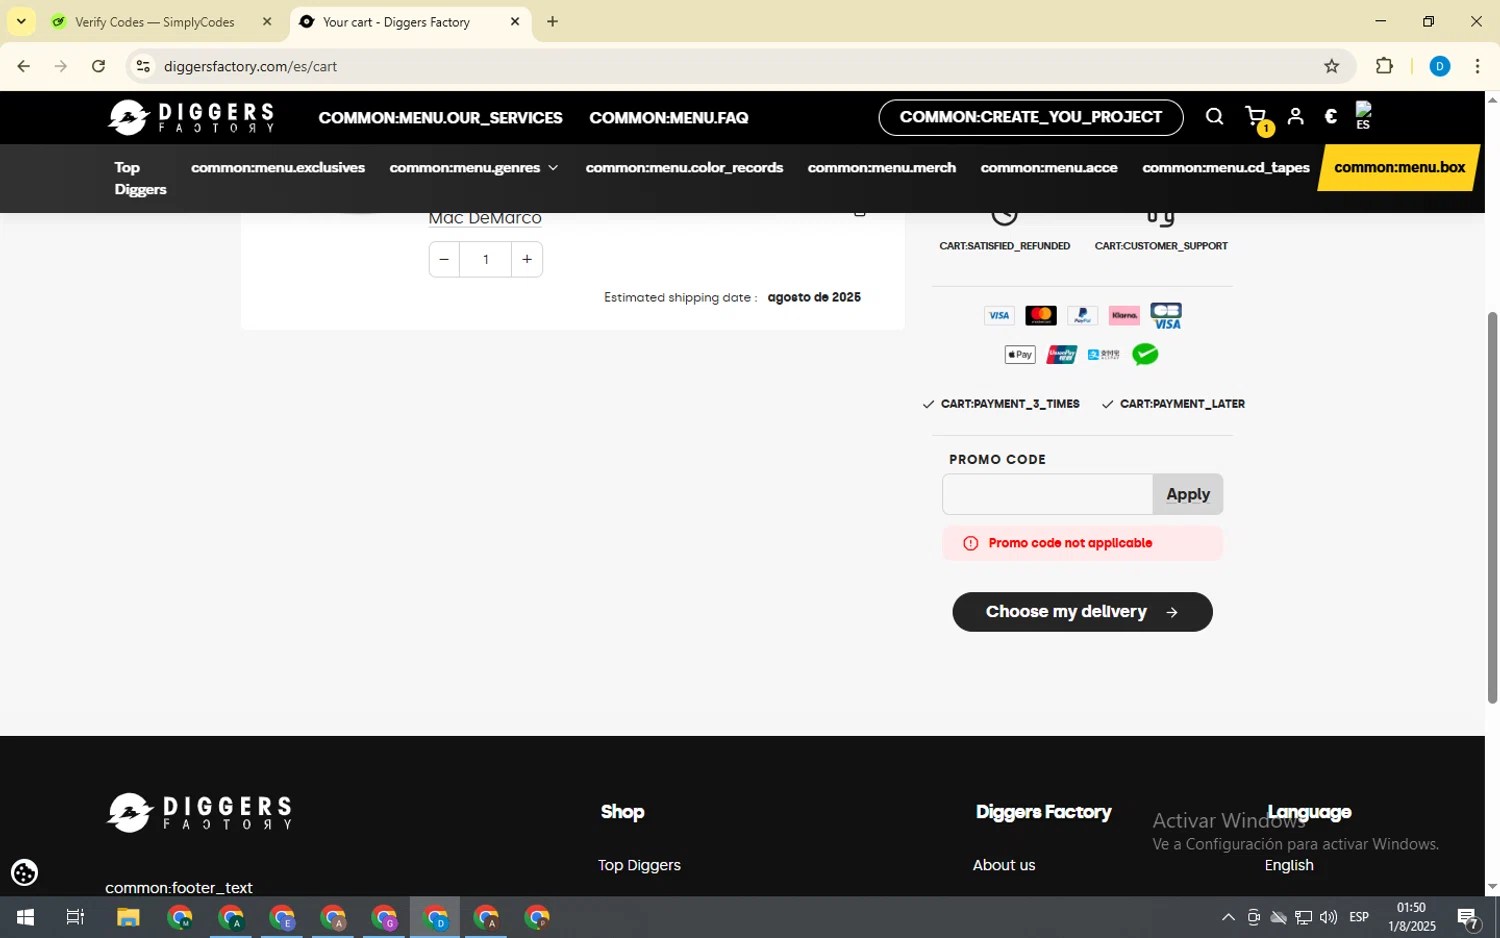Expand common:menu.genres dropdown

pyautogui.click(x=473, y=167)
